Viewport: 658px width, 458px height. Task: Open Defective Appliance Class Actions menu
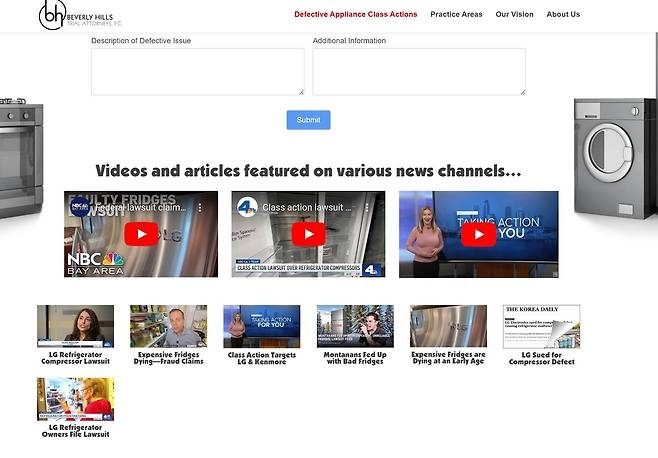click(x=356, y=15)
